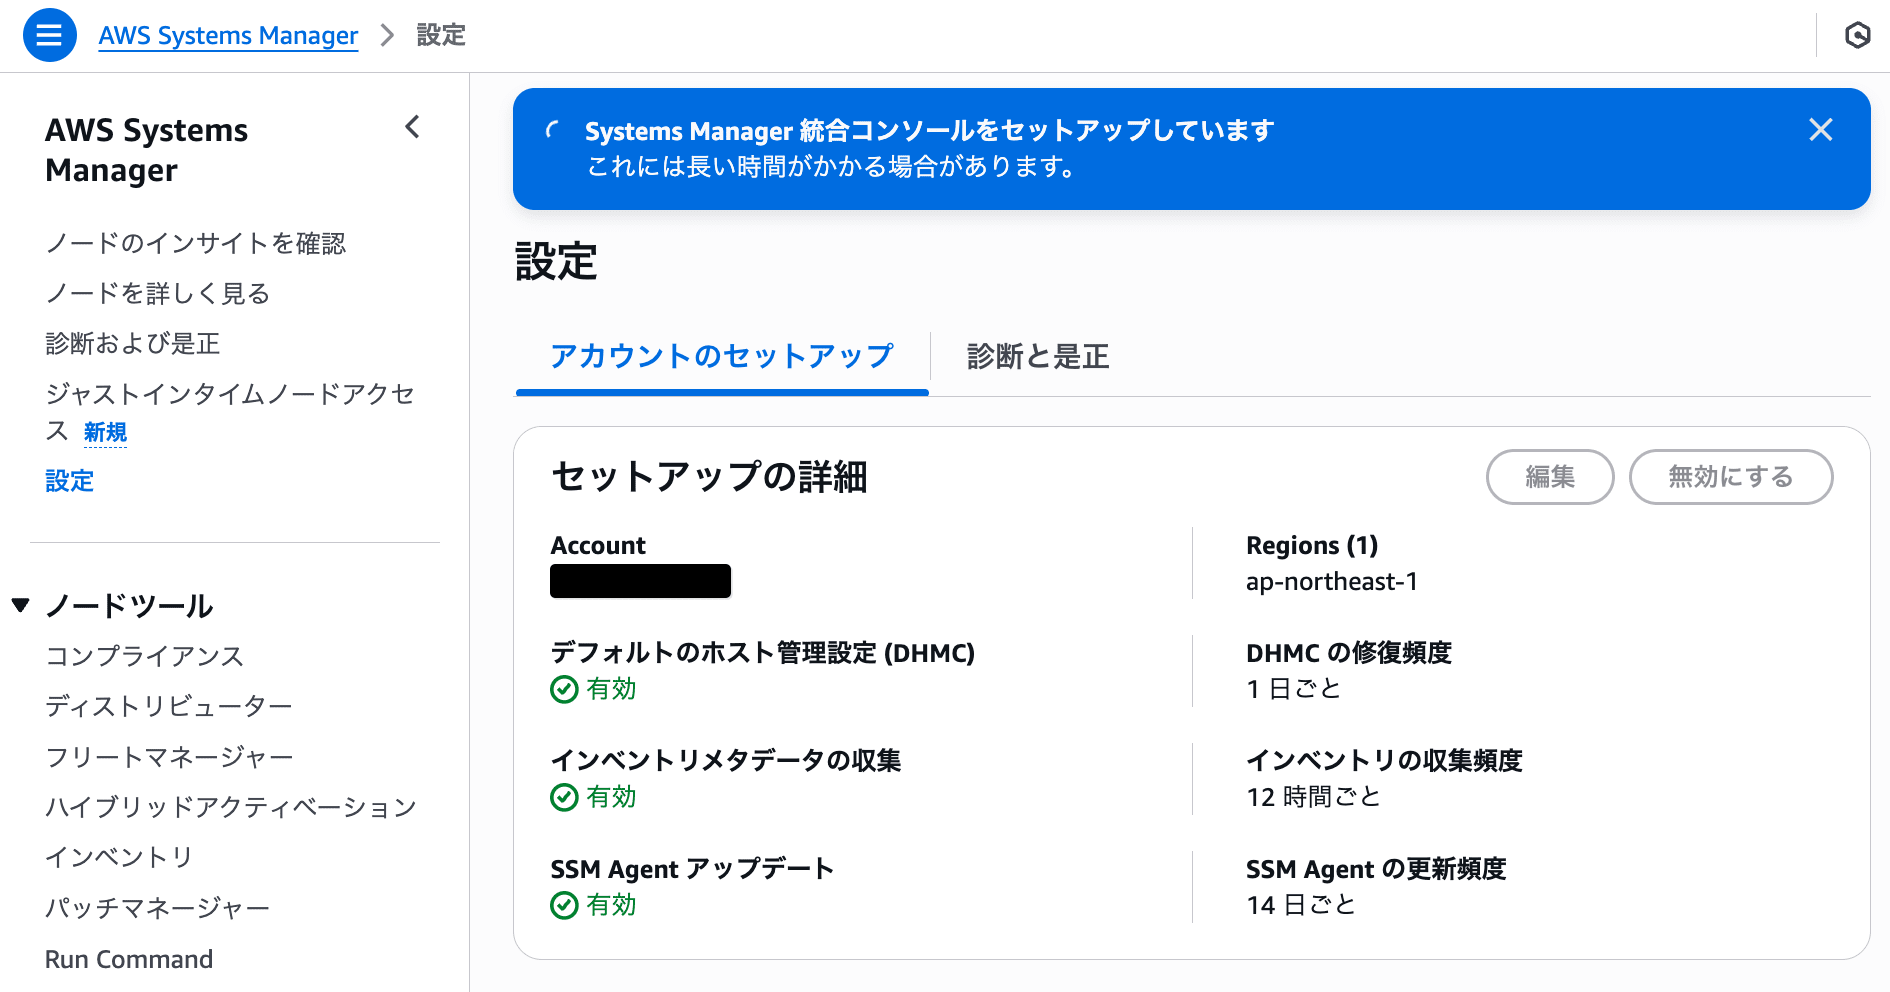Screen dimensions: 1890x992
Task: Click the 12 時間ごと inventory frequency value
Action: click(x=1313, y=797)
